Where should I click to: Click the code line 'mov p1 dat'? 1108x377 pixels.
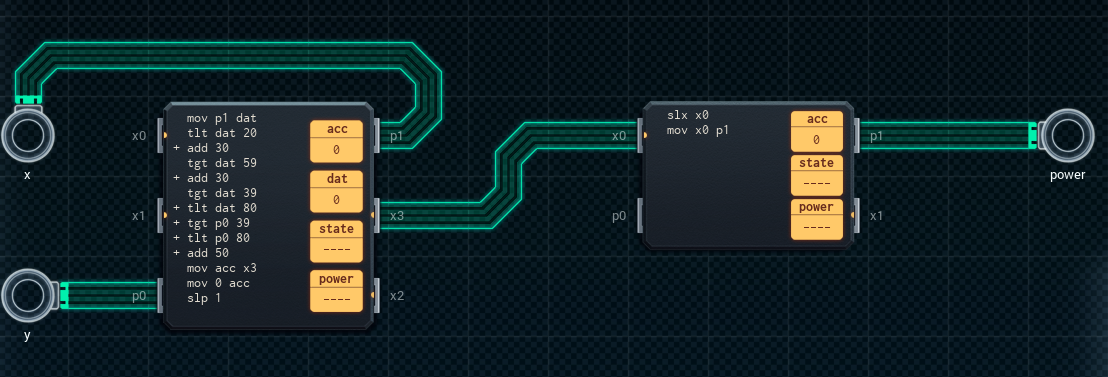point(222,118)
